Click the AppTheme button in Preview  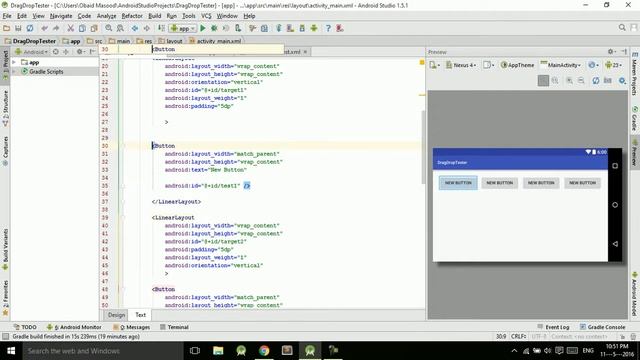(x=517, y=65)
